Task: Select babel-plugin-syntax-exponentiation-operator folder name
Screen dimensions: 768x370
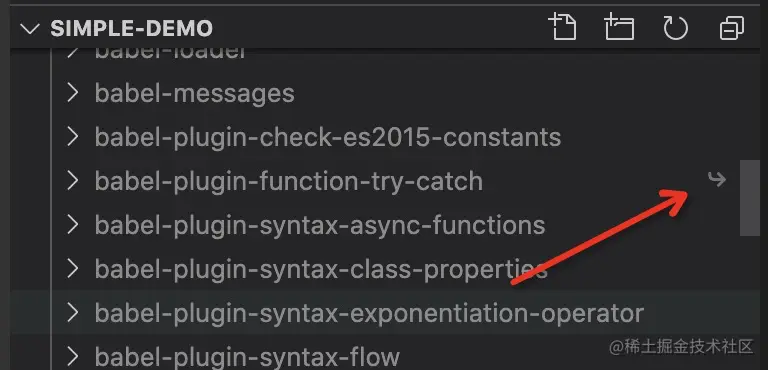Action: [369, 314]
